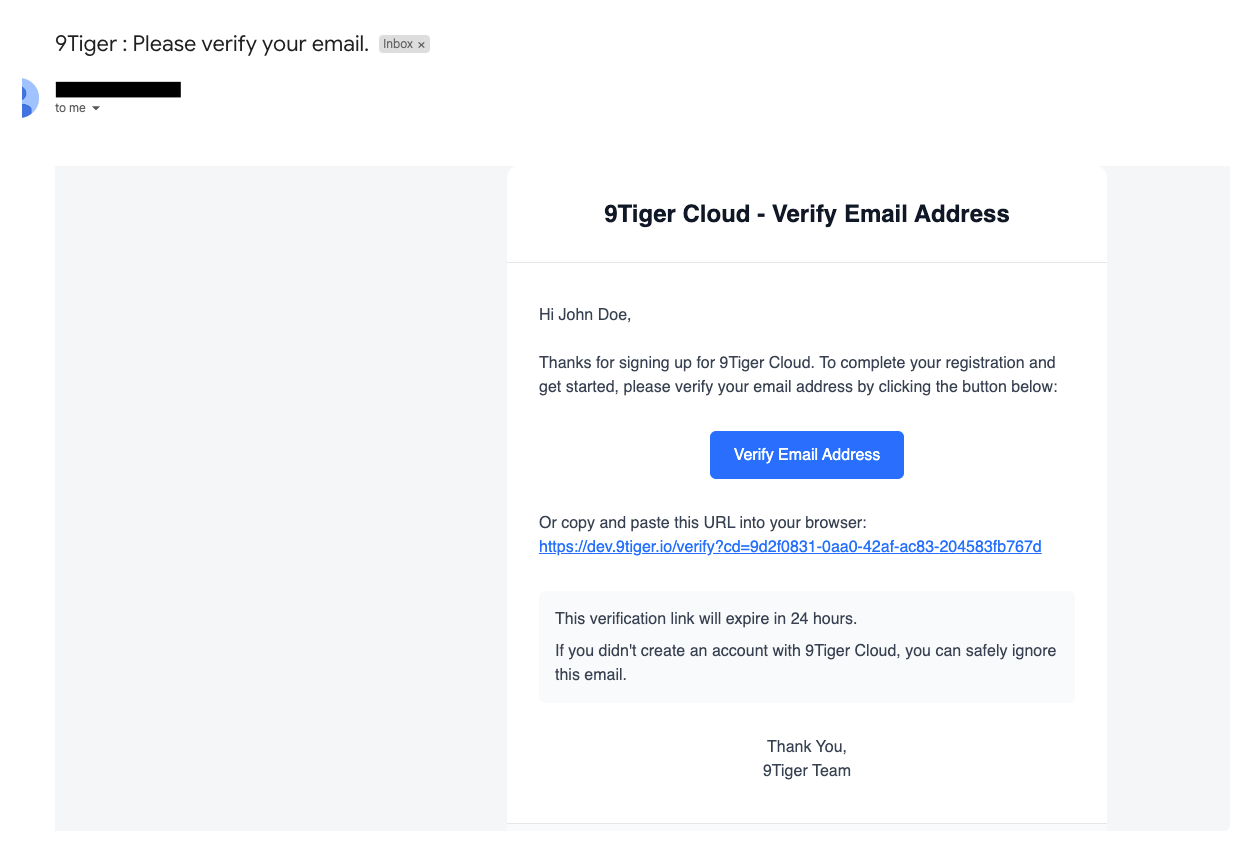Click the "9Tiger" word in subject line
The image size is (1252, 853).
(86, 44)
